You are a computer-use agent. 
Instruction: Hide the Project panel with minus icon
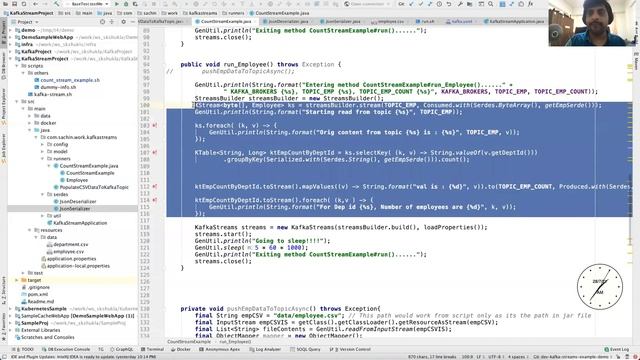tap(132, 22)
